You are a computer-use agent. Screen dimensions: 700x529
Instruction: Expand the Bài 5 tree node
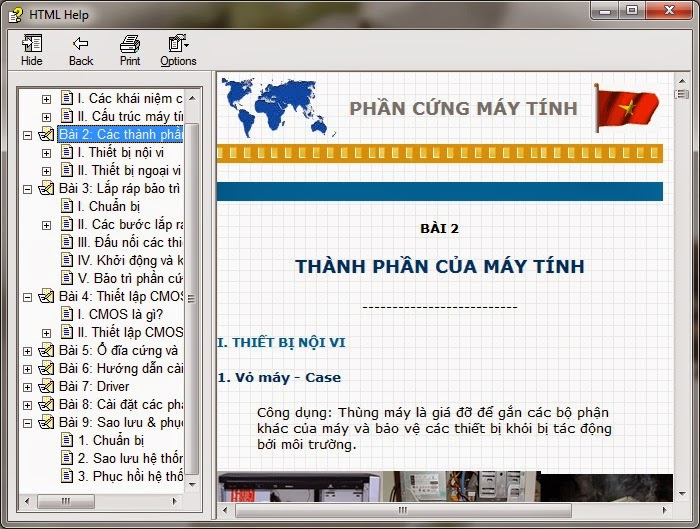[27, 350]
